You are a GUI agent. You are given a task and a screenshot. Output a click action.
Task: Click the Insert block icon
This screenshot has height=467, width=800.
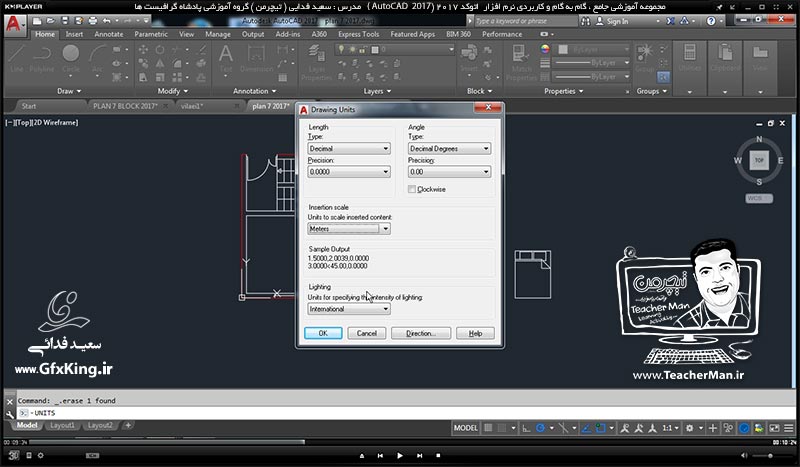(469, 58)
